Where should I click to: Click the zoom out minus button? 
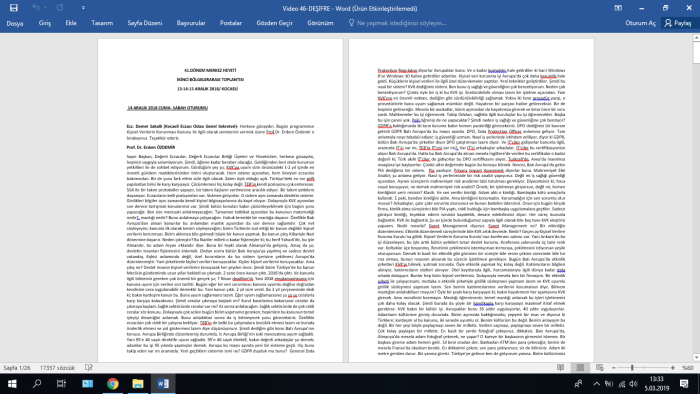click(614, 368)
